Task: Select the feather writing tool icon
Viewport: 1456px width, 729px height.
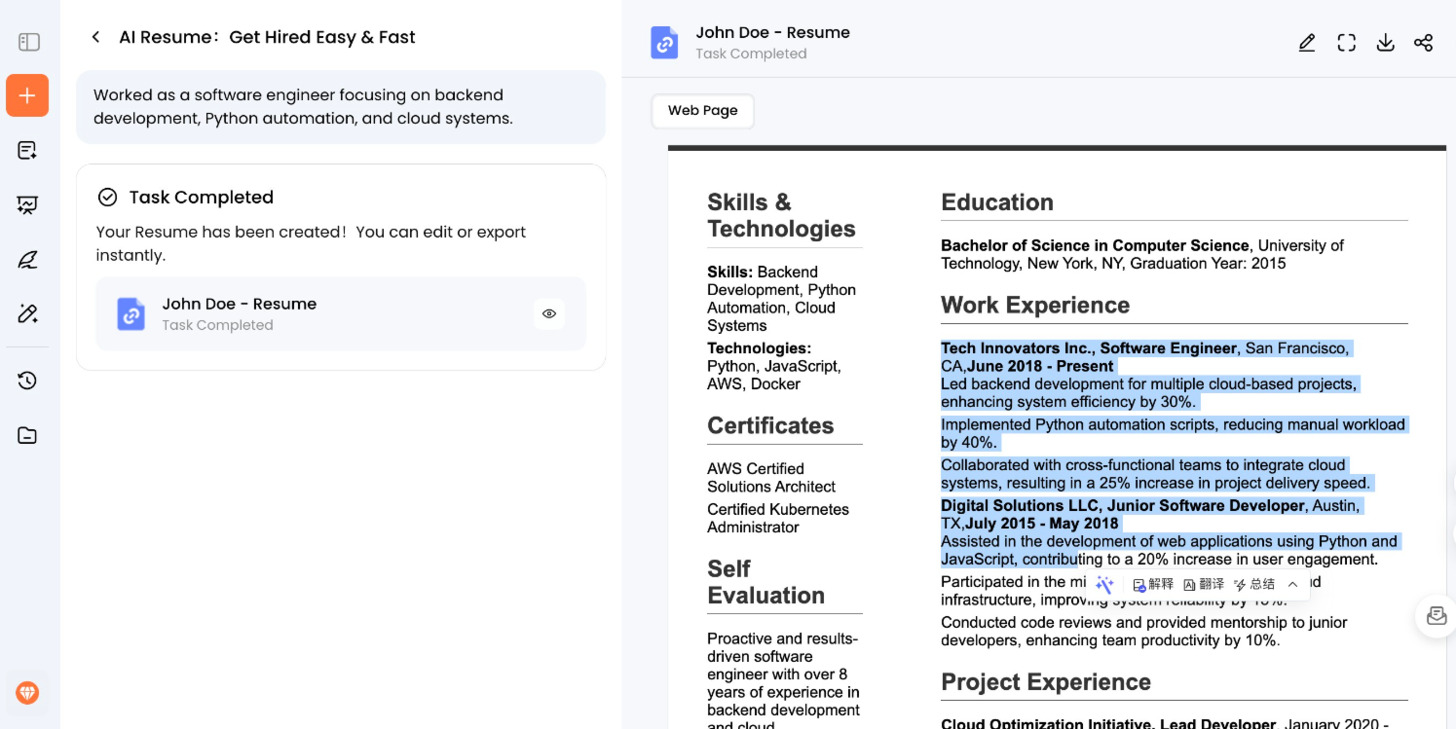Action: (27, 260)
